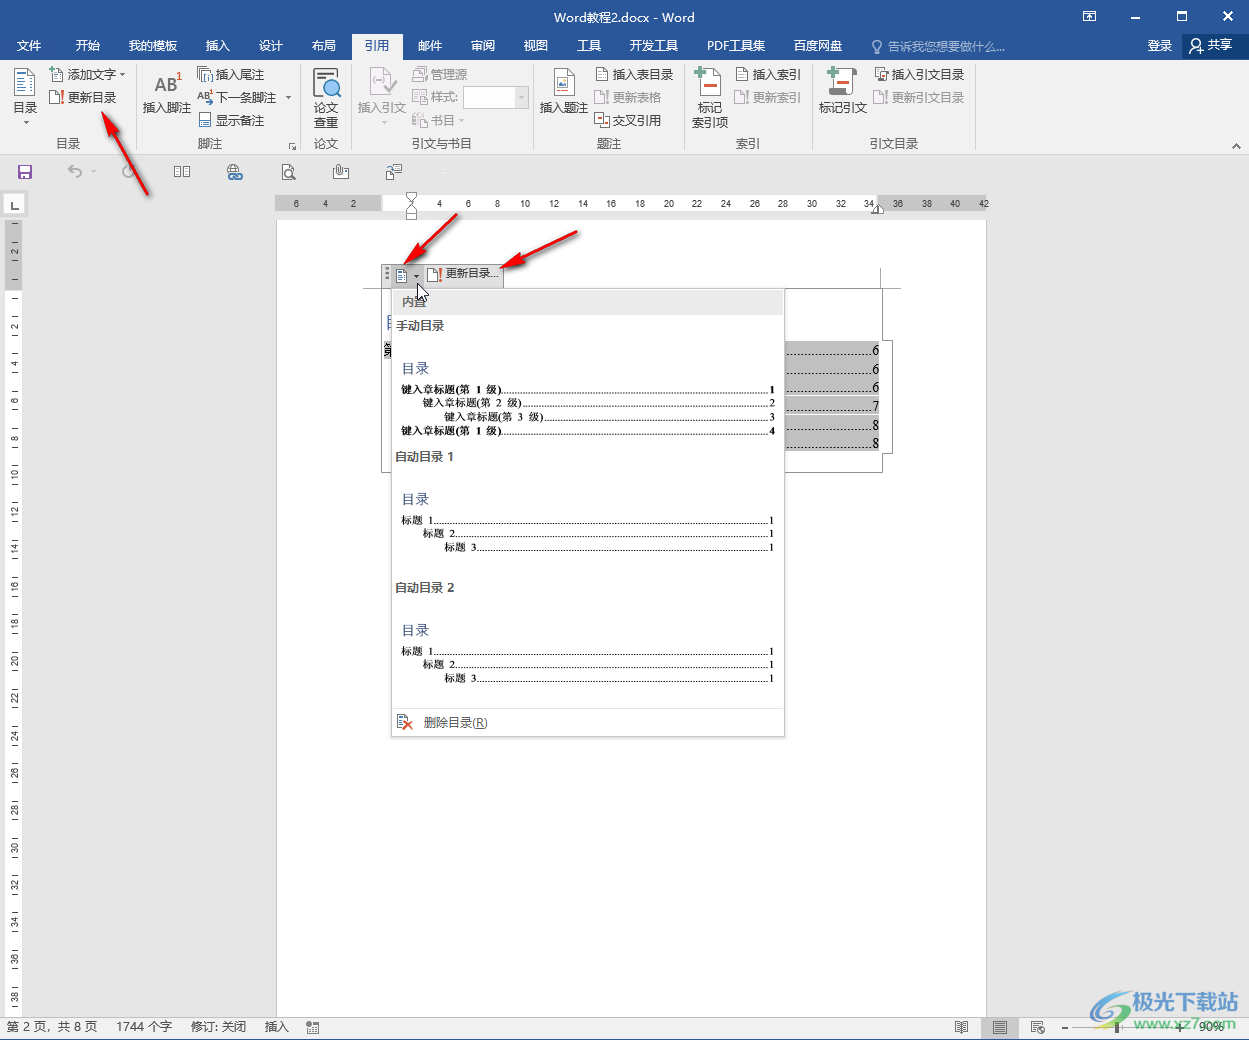
Task: Click 标记引文 mark citation
Action: tap(842, 93)
